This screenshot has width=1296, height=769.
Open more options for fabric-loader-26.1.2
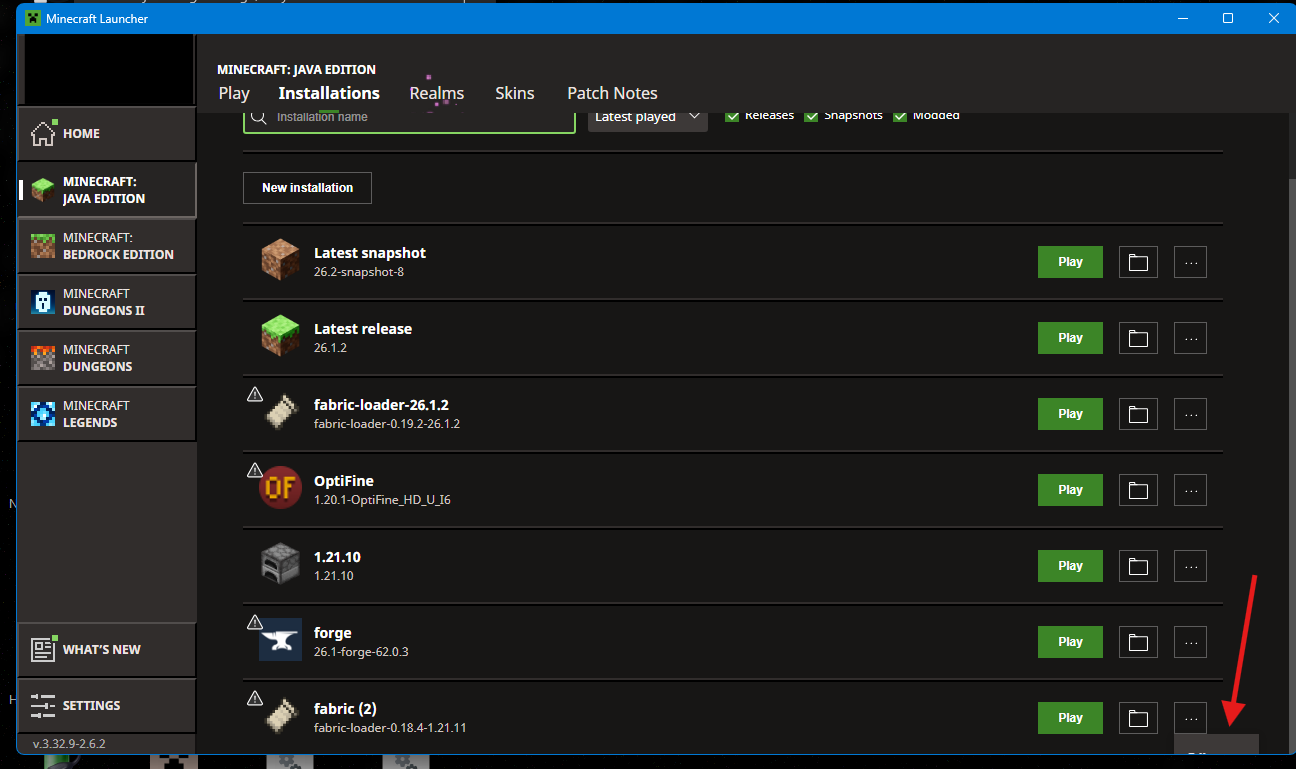coord(1190,414)
